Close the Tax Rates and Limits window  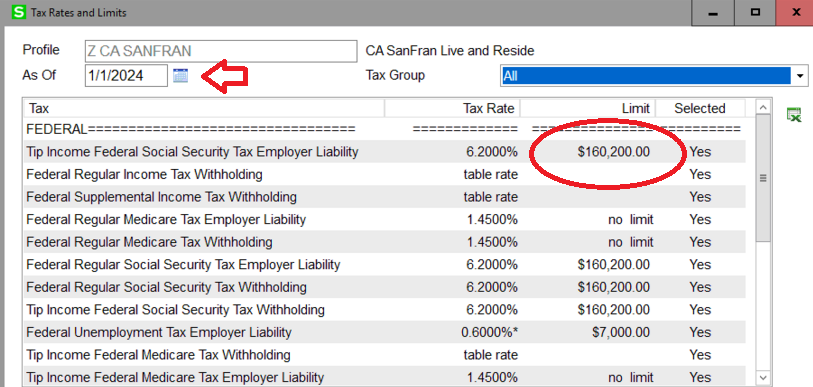pyautogui.click(x=795, y=12)
